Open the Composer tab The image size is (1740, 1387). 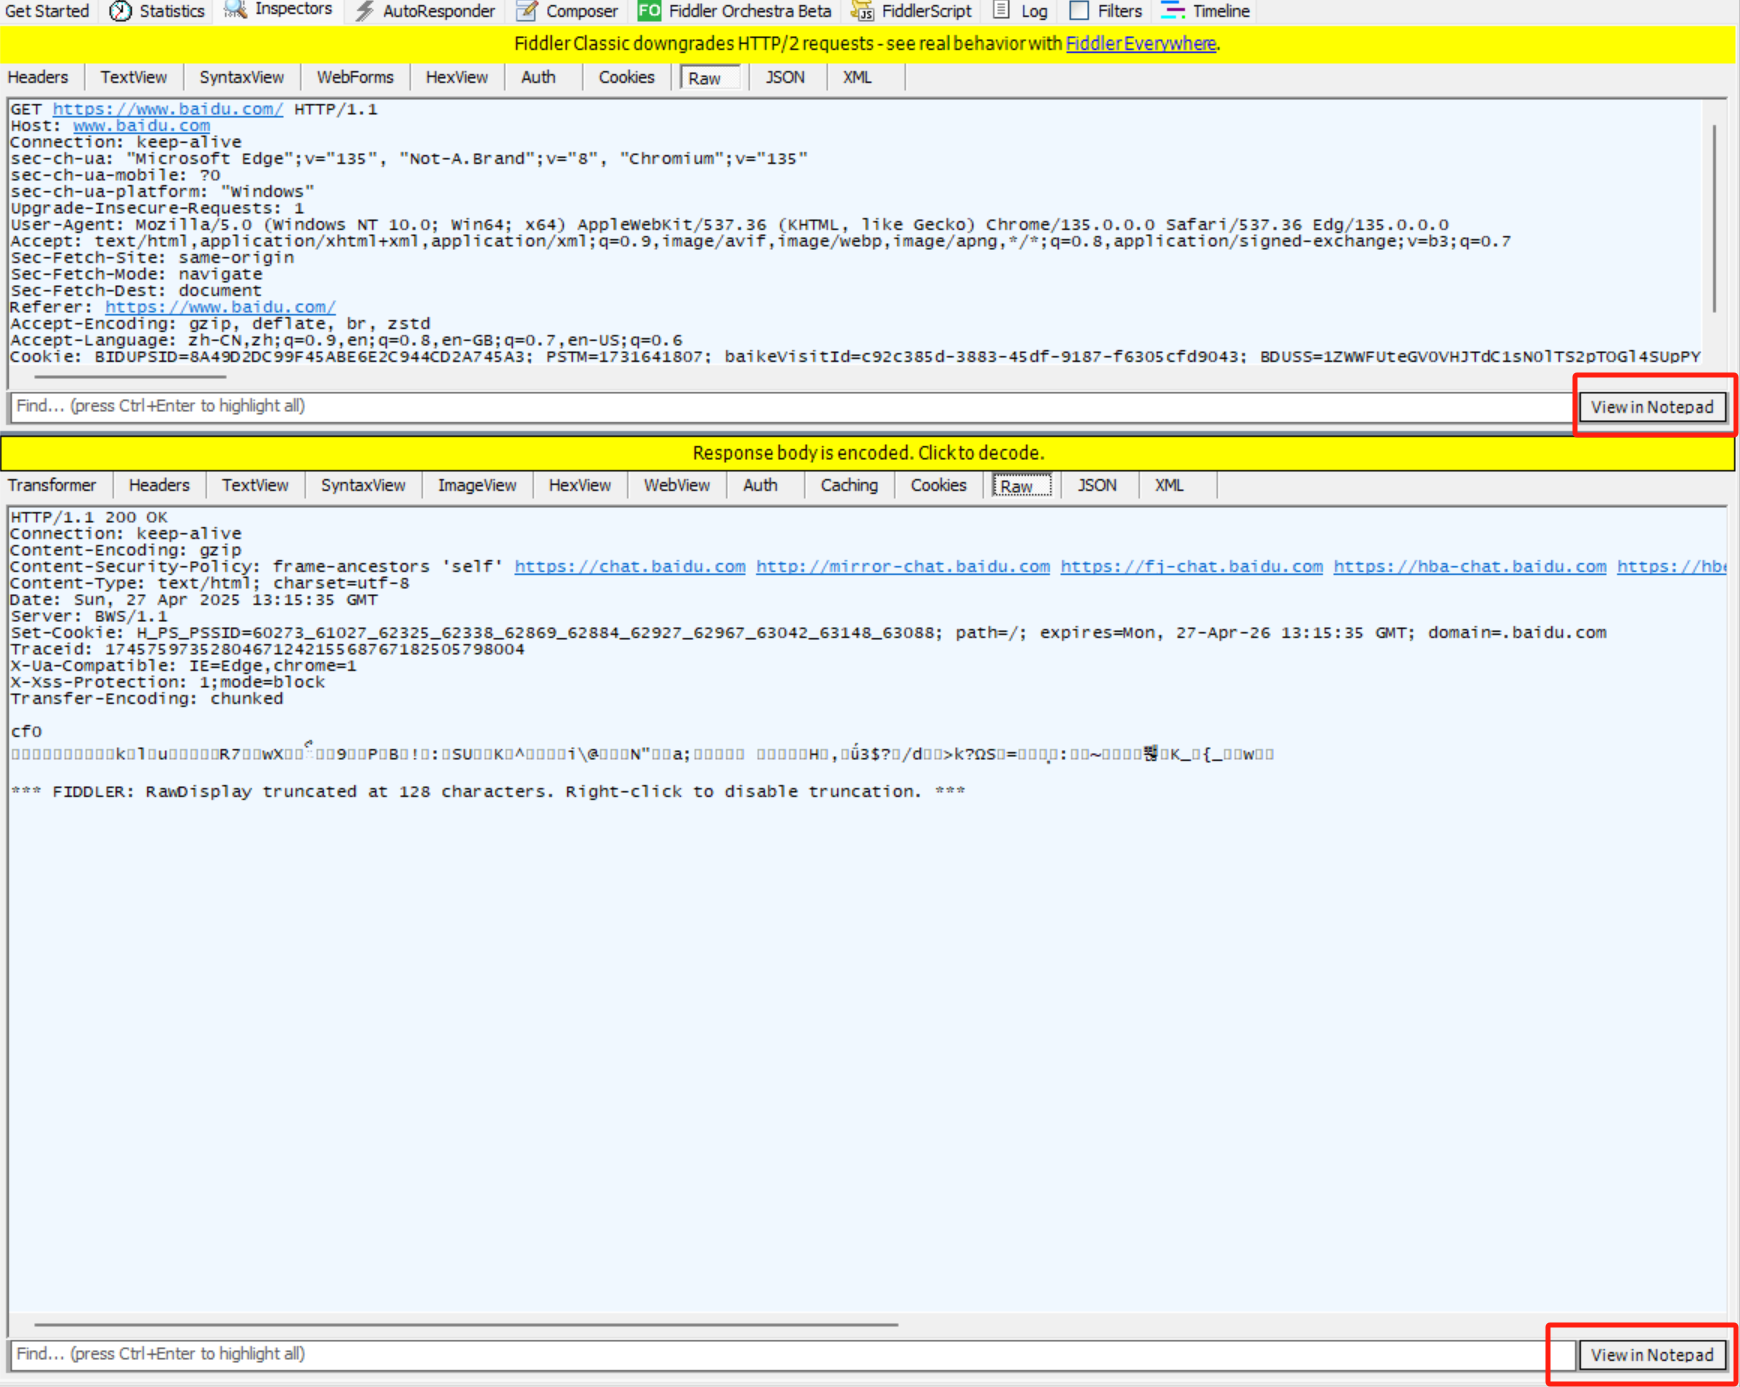(581, 11)
